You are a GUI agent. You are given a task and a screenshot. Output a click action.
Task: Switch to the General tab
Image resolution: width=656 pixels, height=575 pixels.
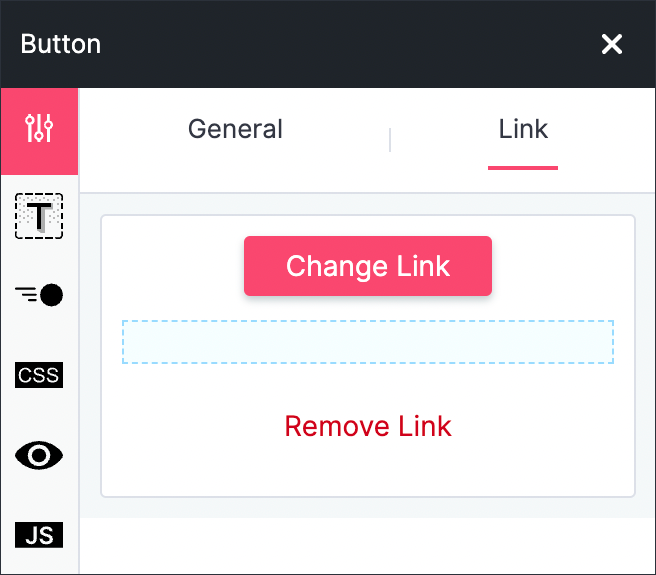pos(235,129)
